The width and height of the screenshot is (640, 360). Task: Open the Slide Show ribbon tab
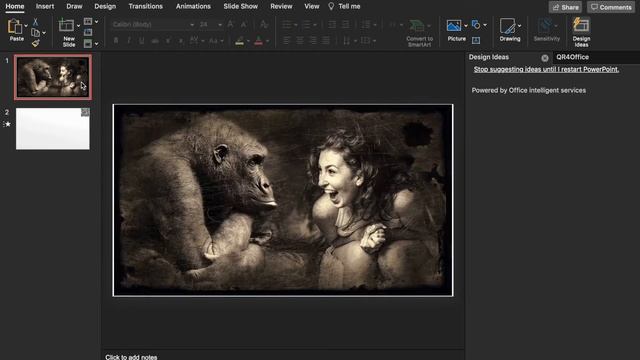(240, 6)
